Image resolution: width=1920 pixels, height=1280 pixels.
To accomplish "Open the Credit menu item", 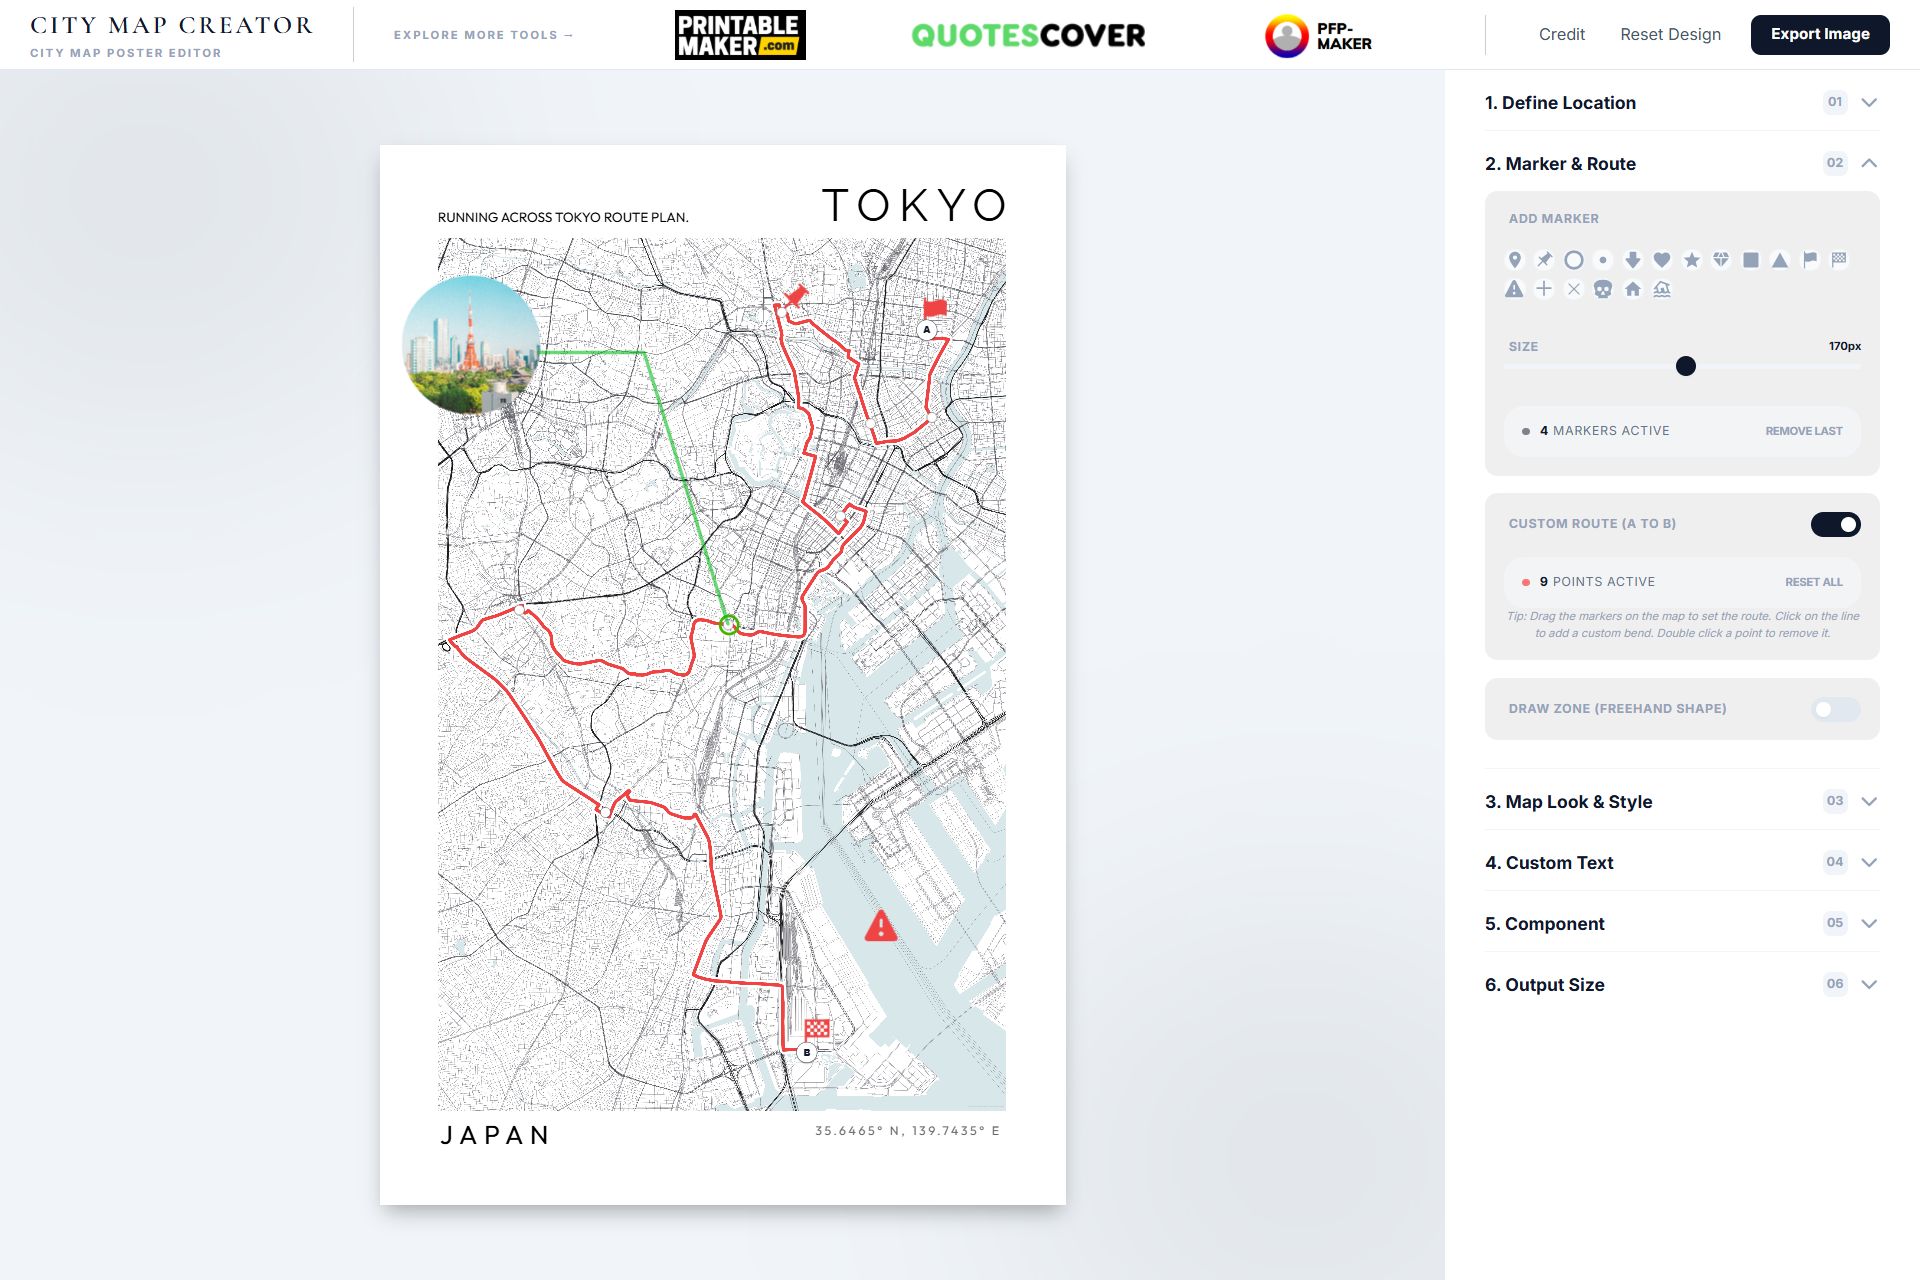I will pyautogui.click(x=1561, y=34).
